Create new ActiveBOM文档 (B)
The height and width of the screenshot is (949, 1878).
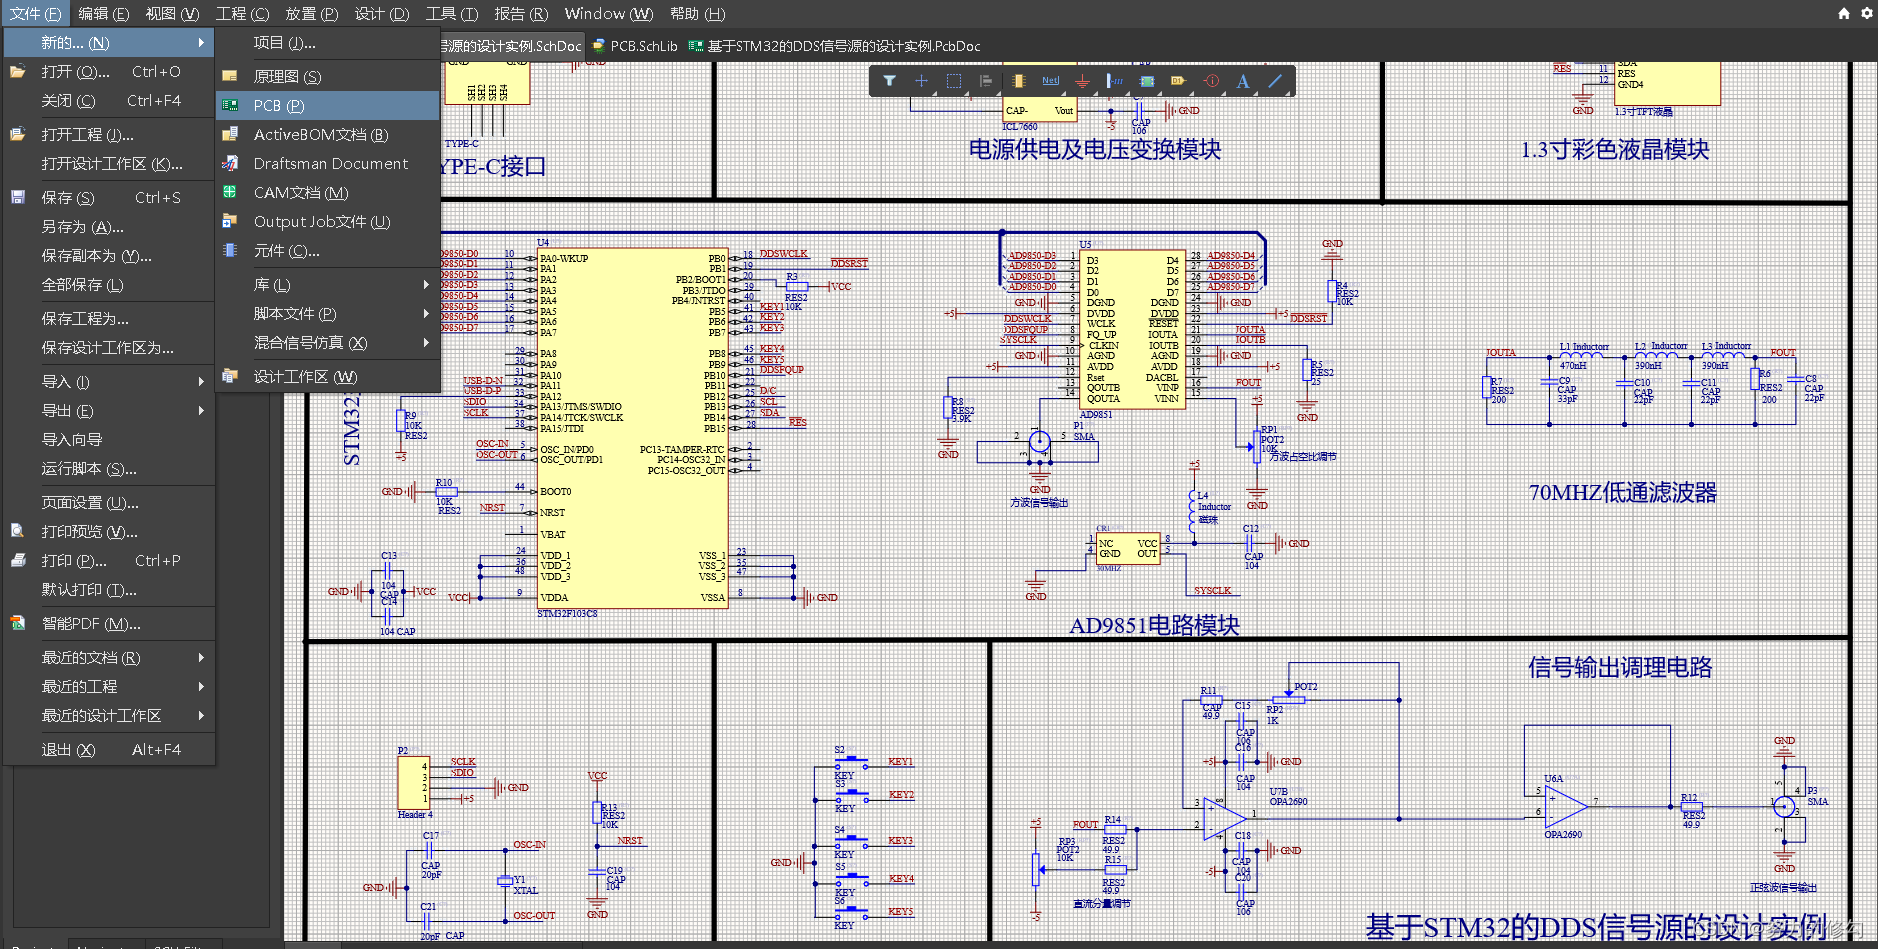pos(328,134)
